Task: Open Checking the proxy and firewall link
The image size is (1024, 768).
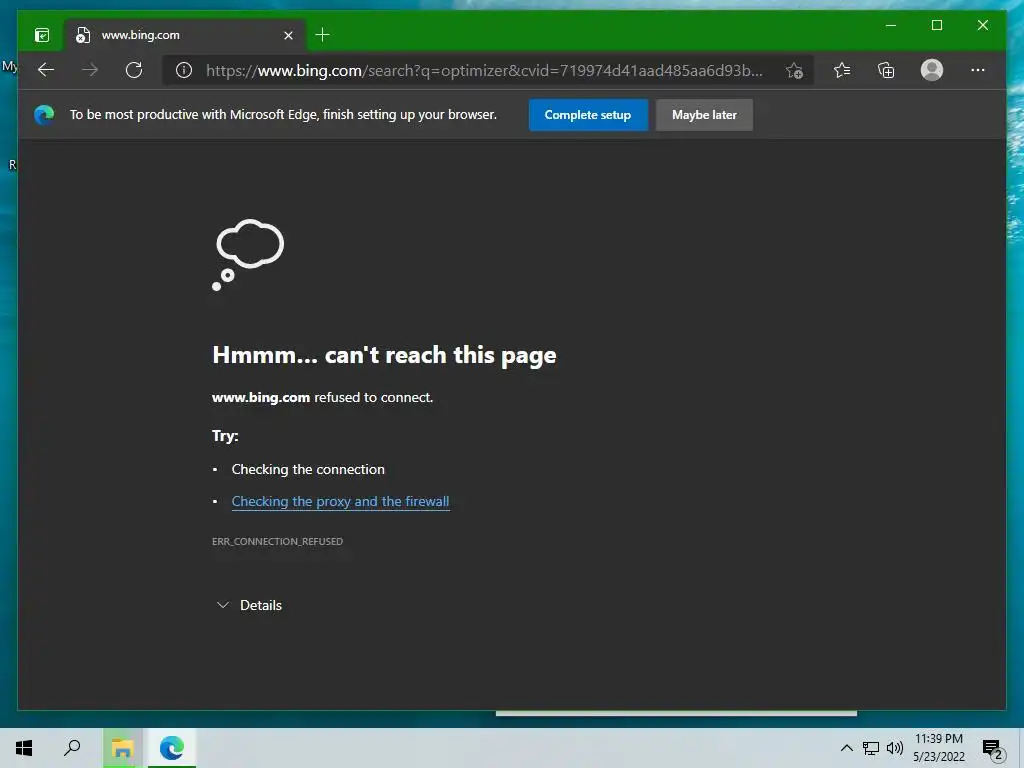Action: tap(340, 502)
